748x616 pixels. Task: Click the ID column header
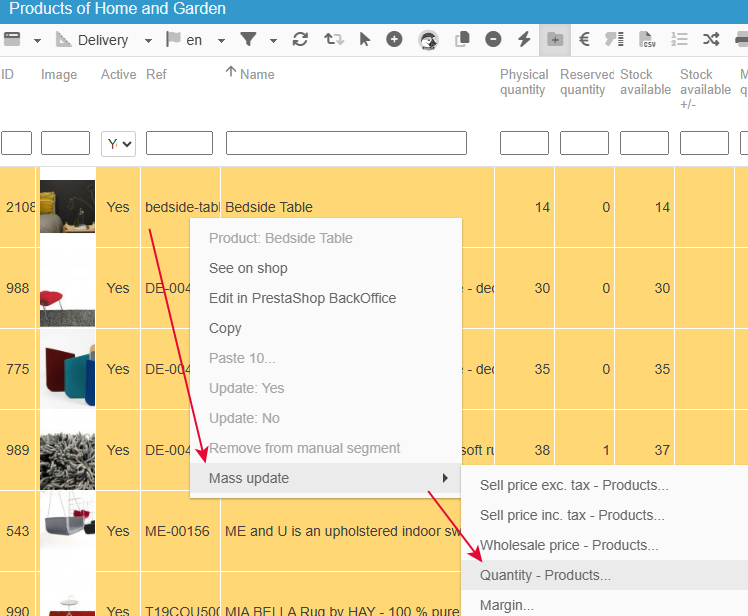(x=7, y=74)
